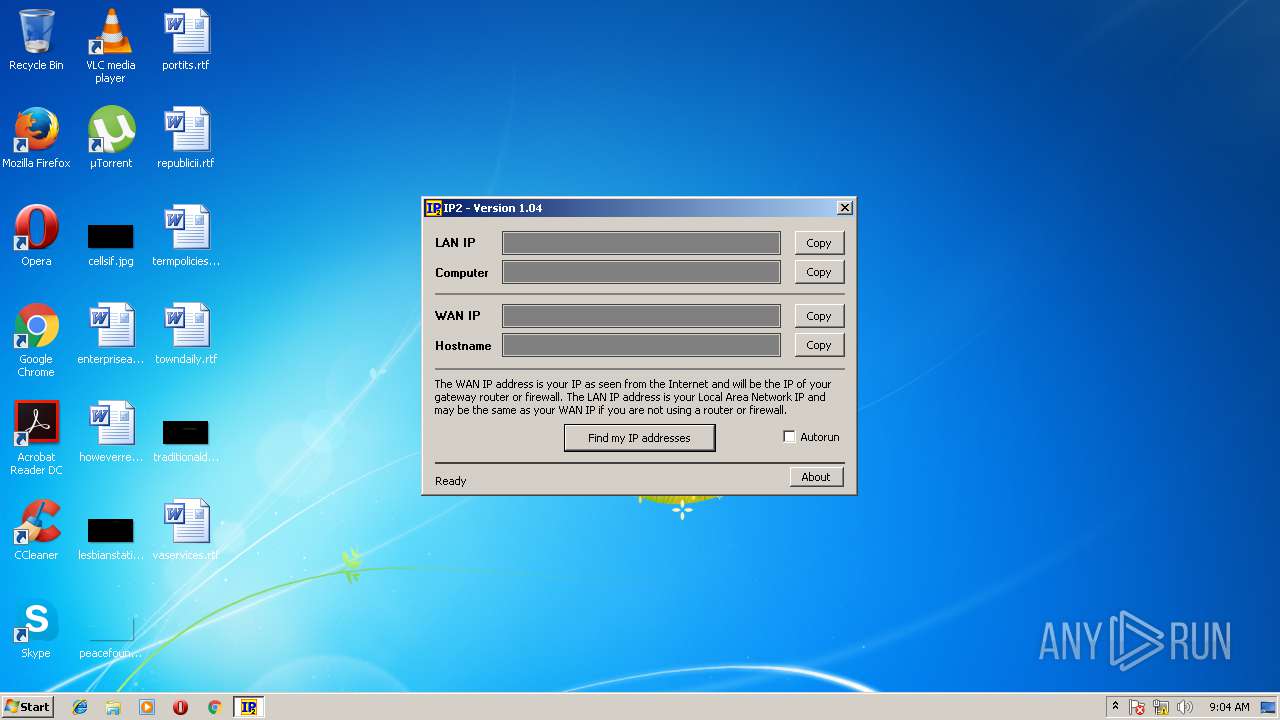This screenshot has width=1280, height=720.
Task: Select the CCleaner desktop shortcut
Action: pos(36,531)
